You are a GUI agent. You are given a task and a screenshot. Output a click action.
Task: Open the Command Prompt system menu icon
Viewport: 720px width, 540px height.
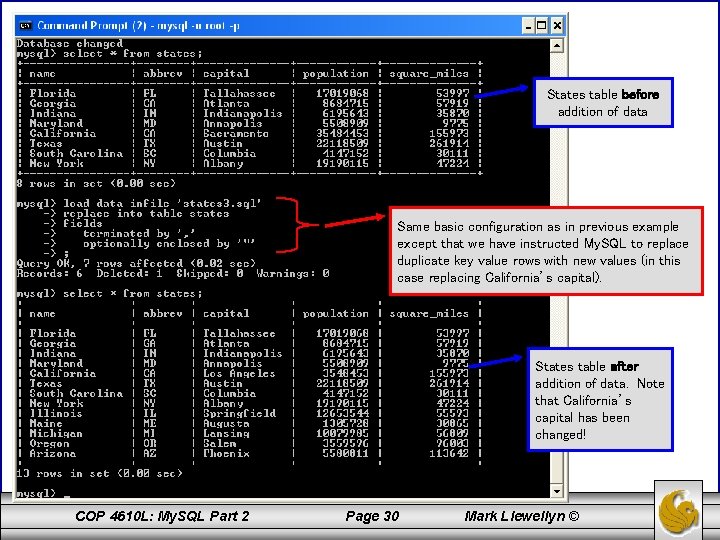click(26, 25)
